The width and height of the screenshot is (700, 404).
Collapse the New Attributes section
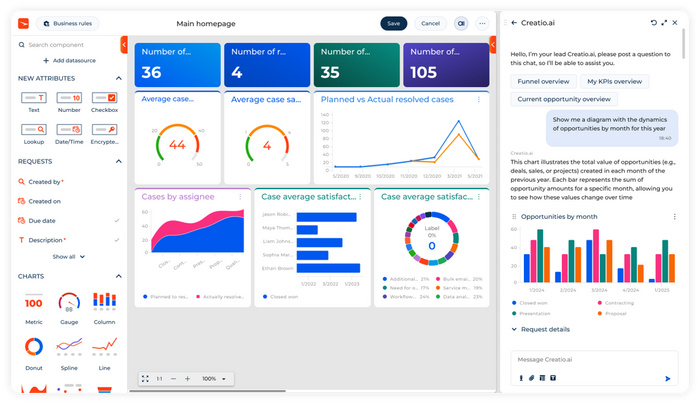pyautogui.click(x=118, y=78)
